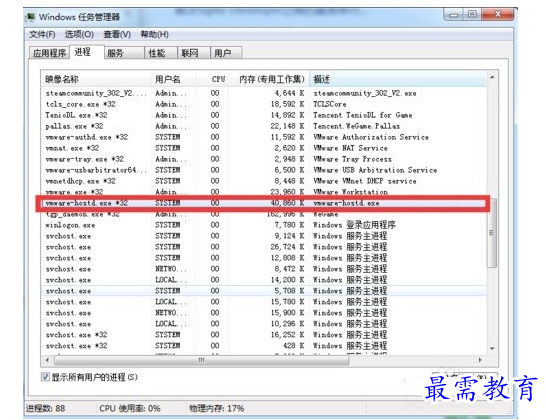The width and height of the screenshot is (546, 420).
Task: Select svchost.exe row with 8,472 K
Action: tap(264, 269)
